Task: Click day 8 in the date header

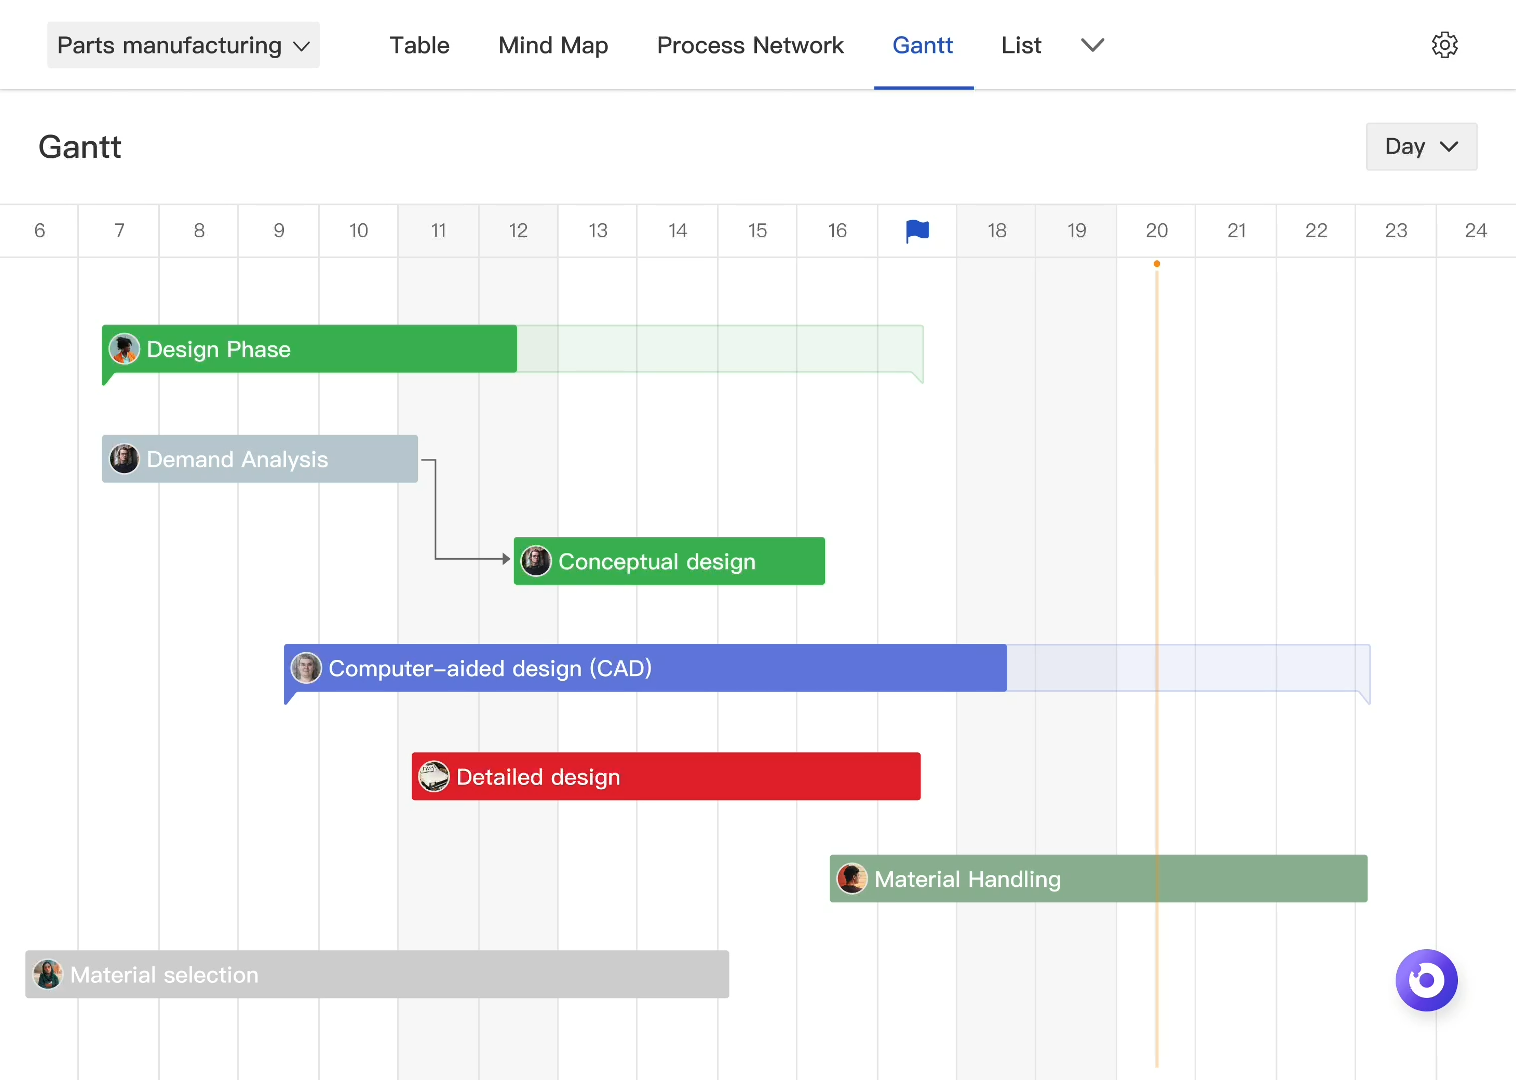Action: [199, 231]
